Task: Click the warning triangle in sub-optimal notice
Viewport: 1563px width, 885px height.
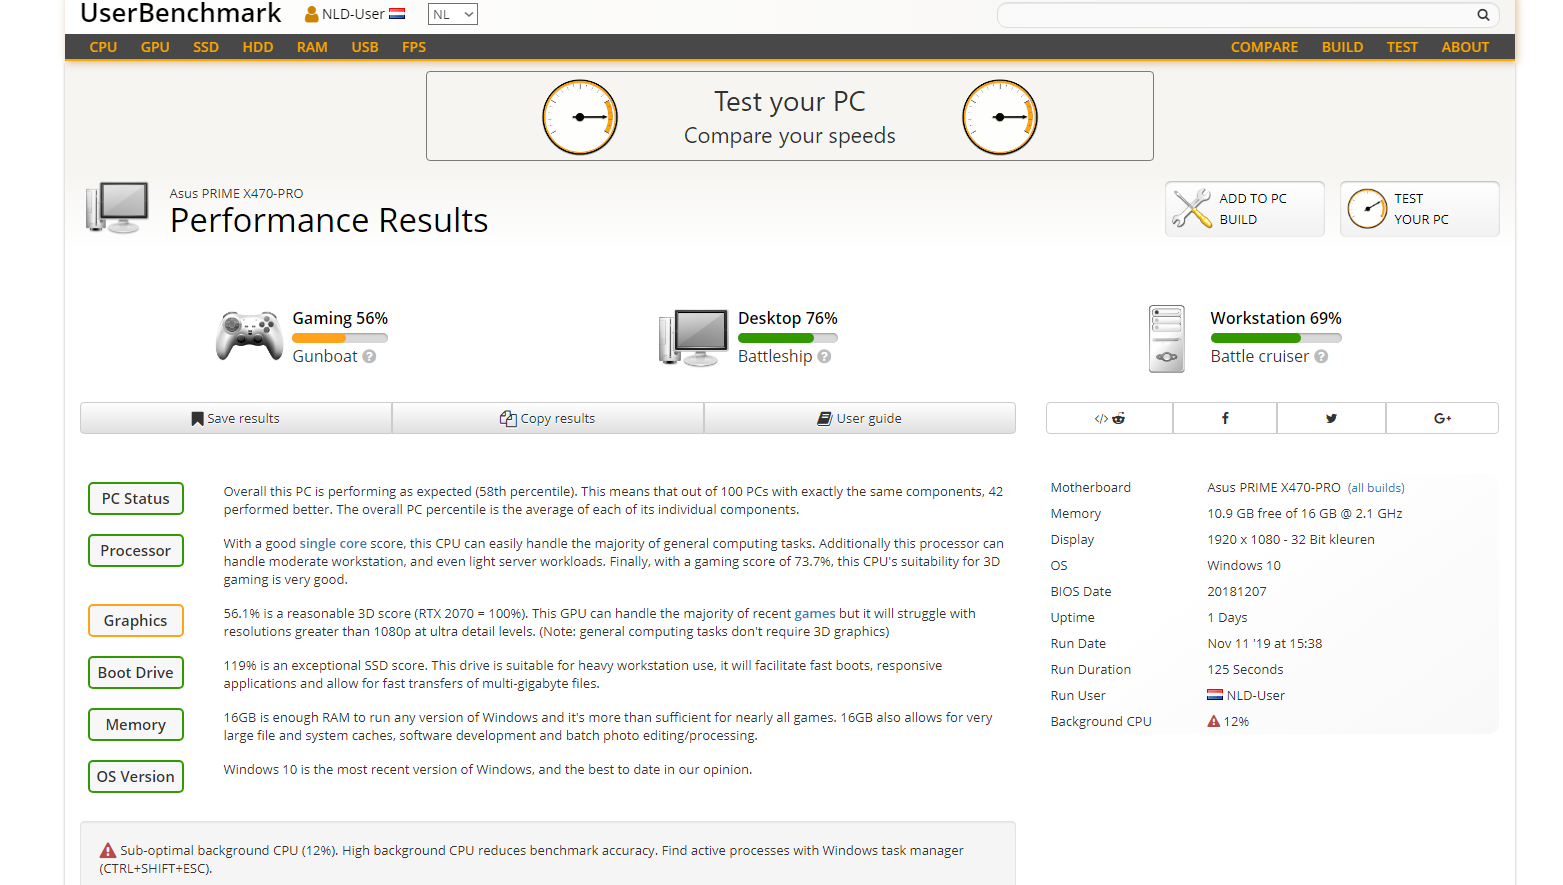Action: click(x=108, y=851)
